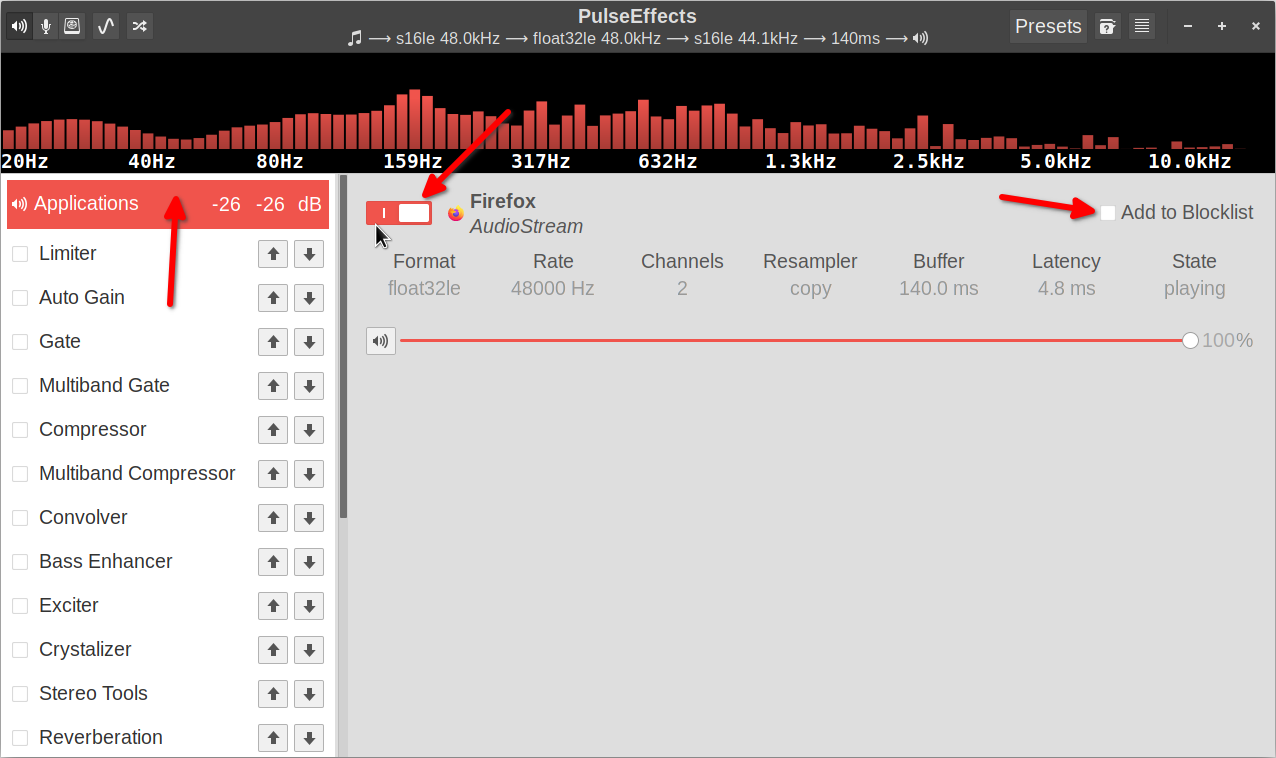Select the Reverberation plugin row label
The width and height of the screenshot is (1276, 758).
(x=101, y=738)
